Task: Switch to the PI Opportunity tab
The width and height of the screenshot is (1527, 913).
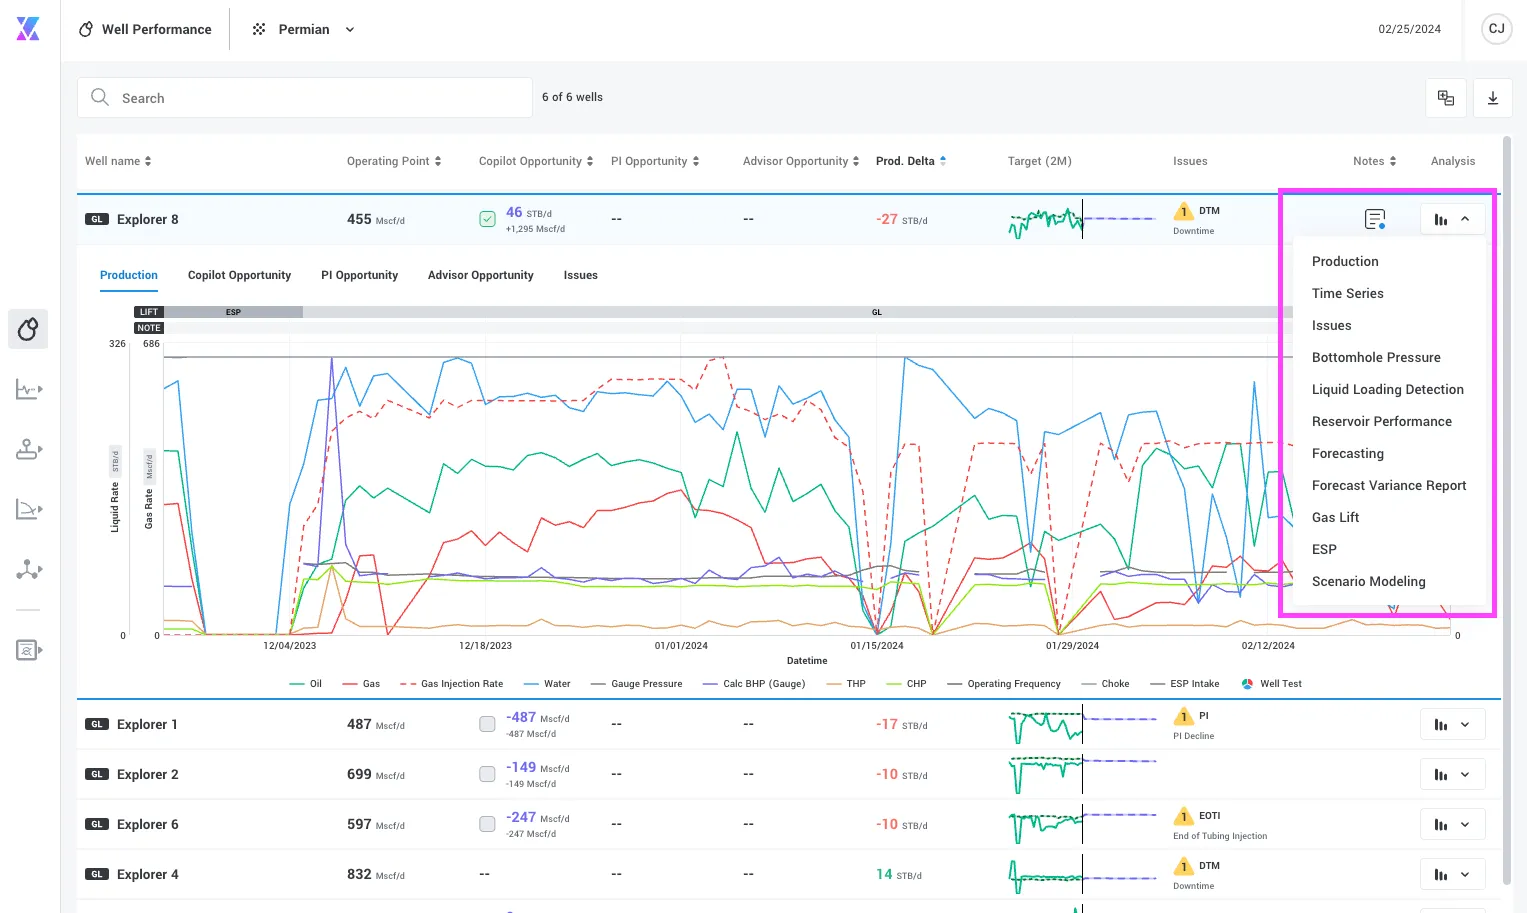Action: 359,275
